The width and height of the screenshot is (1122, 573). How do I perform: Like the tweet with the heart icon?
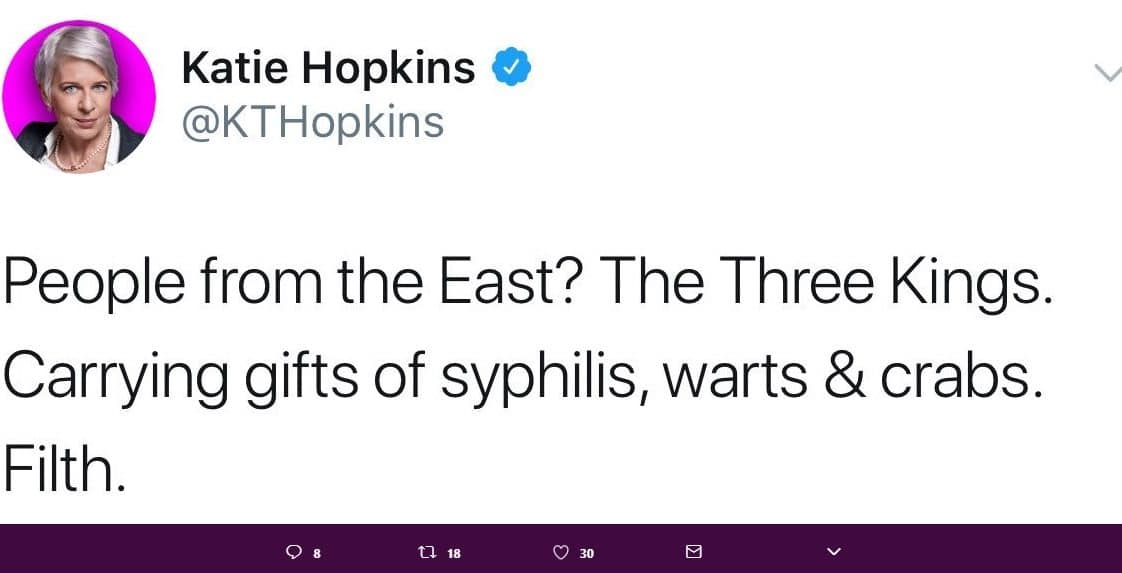pyautogui.click(x=561, y=552)
